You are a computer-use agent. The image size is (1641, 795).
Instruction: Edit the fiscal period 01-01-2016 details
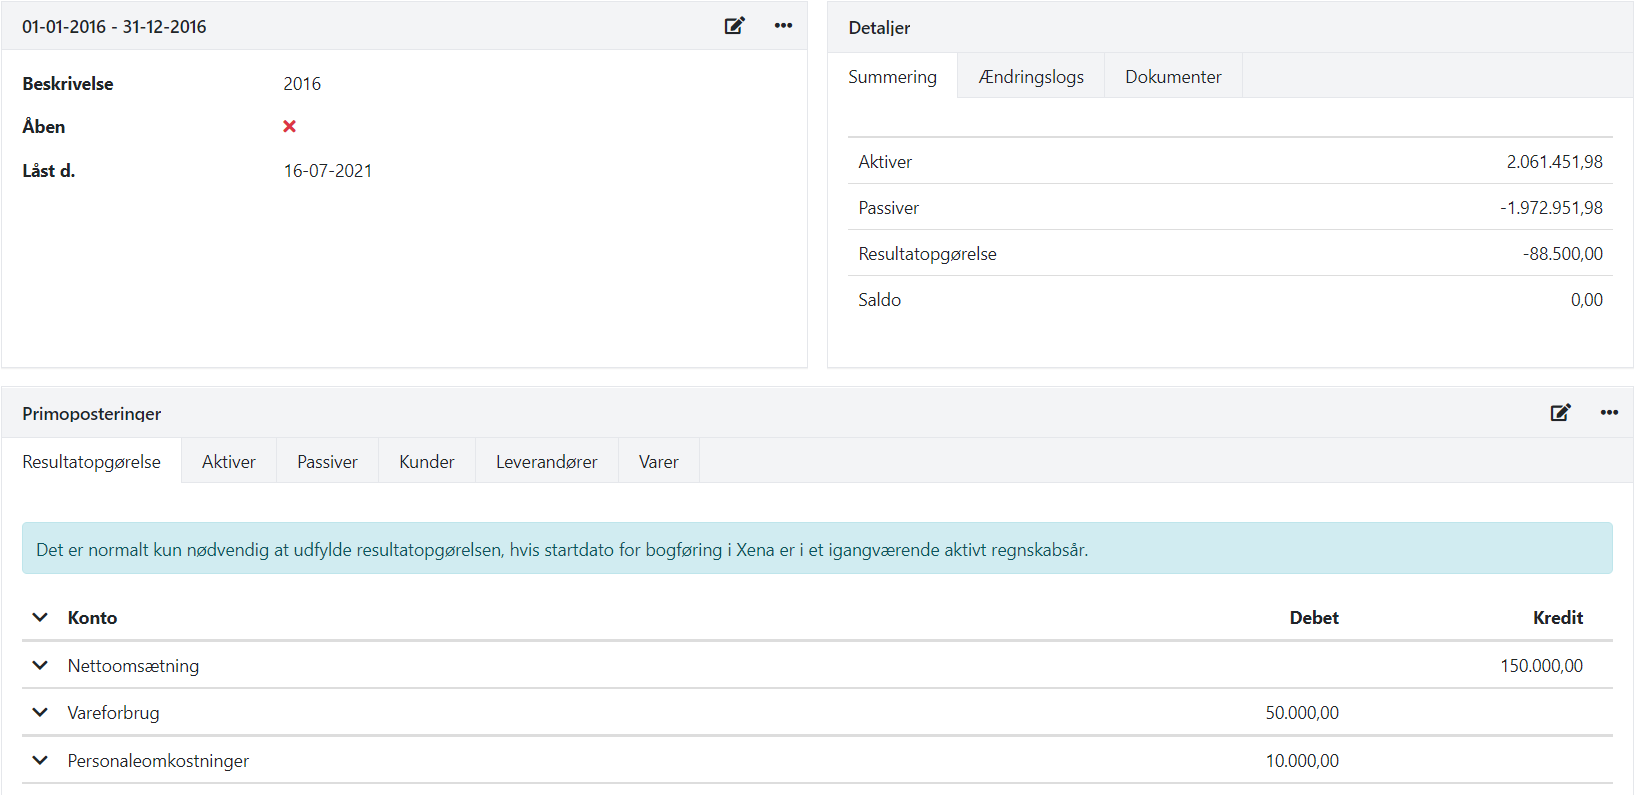[x=734, y=26]
